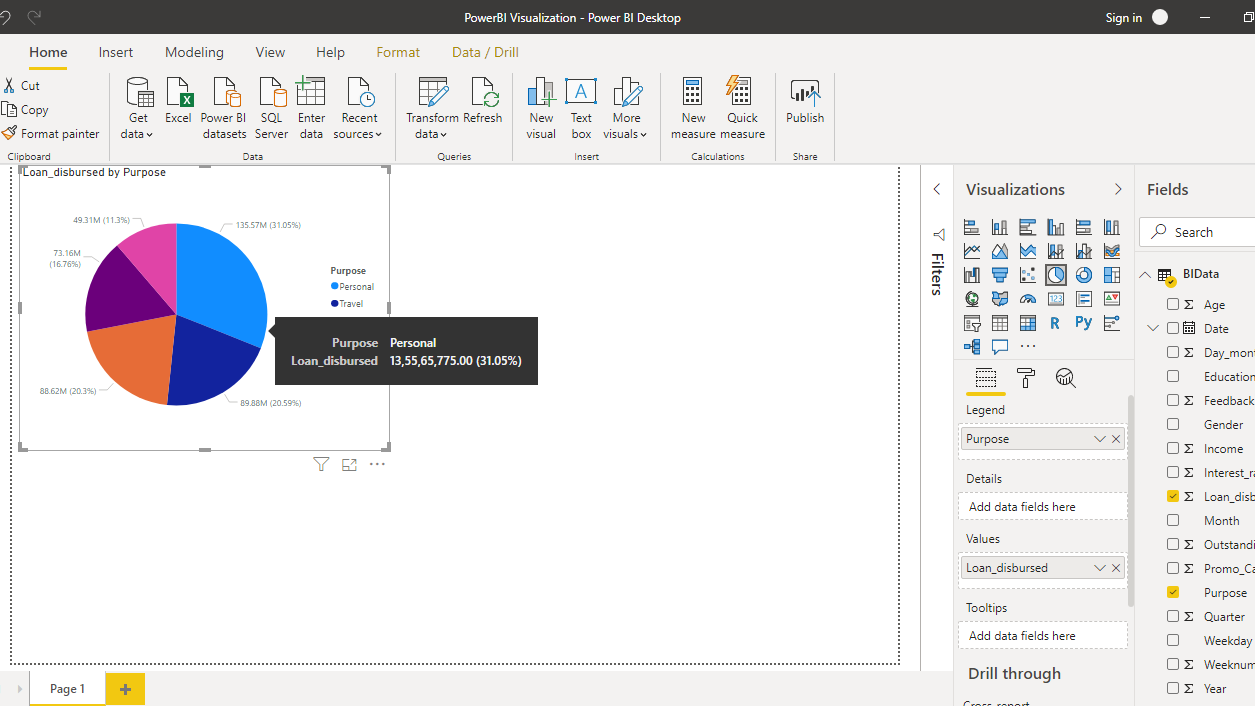Viewport: 1255px width, 706px height.
Task: Open Enter data table tool
Action: (x=311, y=108)
